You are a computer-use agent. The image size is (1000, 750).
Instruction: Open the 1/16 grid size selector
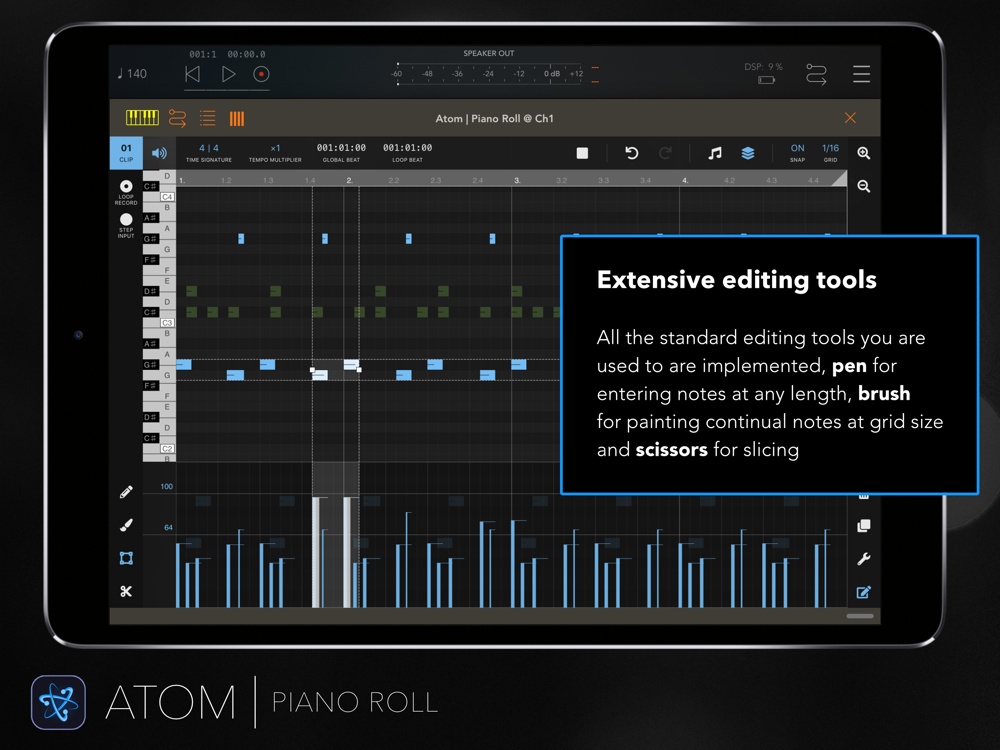[830, 152]
